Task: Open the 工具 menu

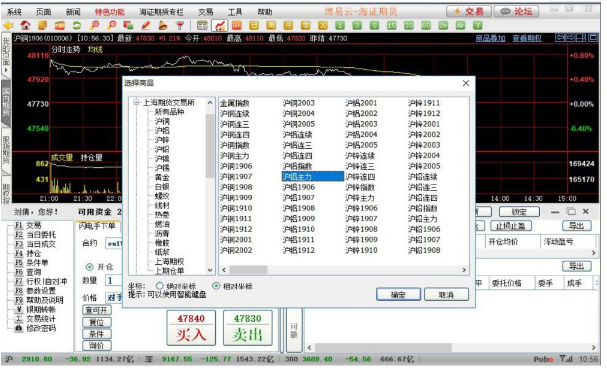Action: pos(235,12)
